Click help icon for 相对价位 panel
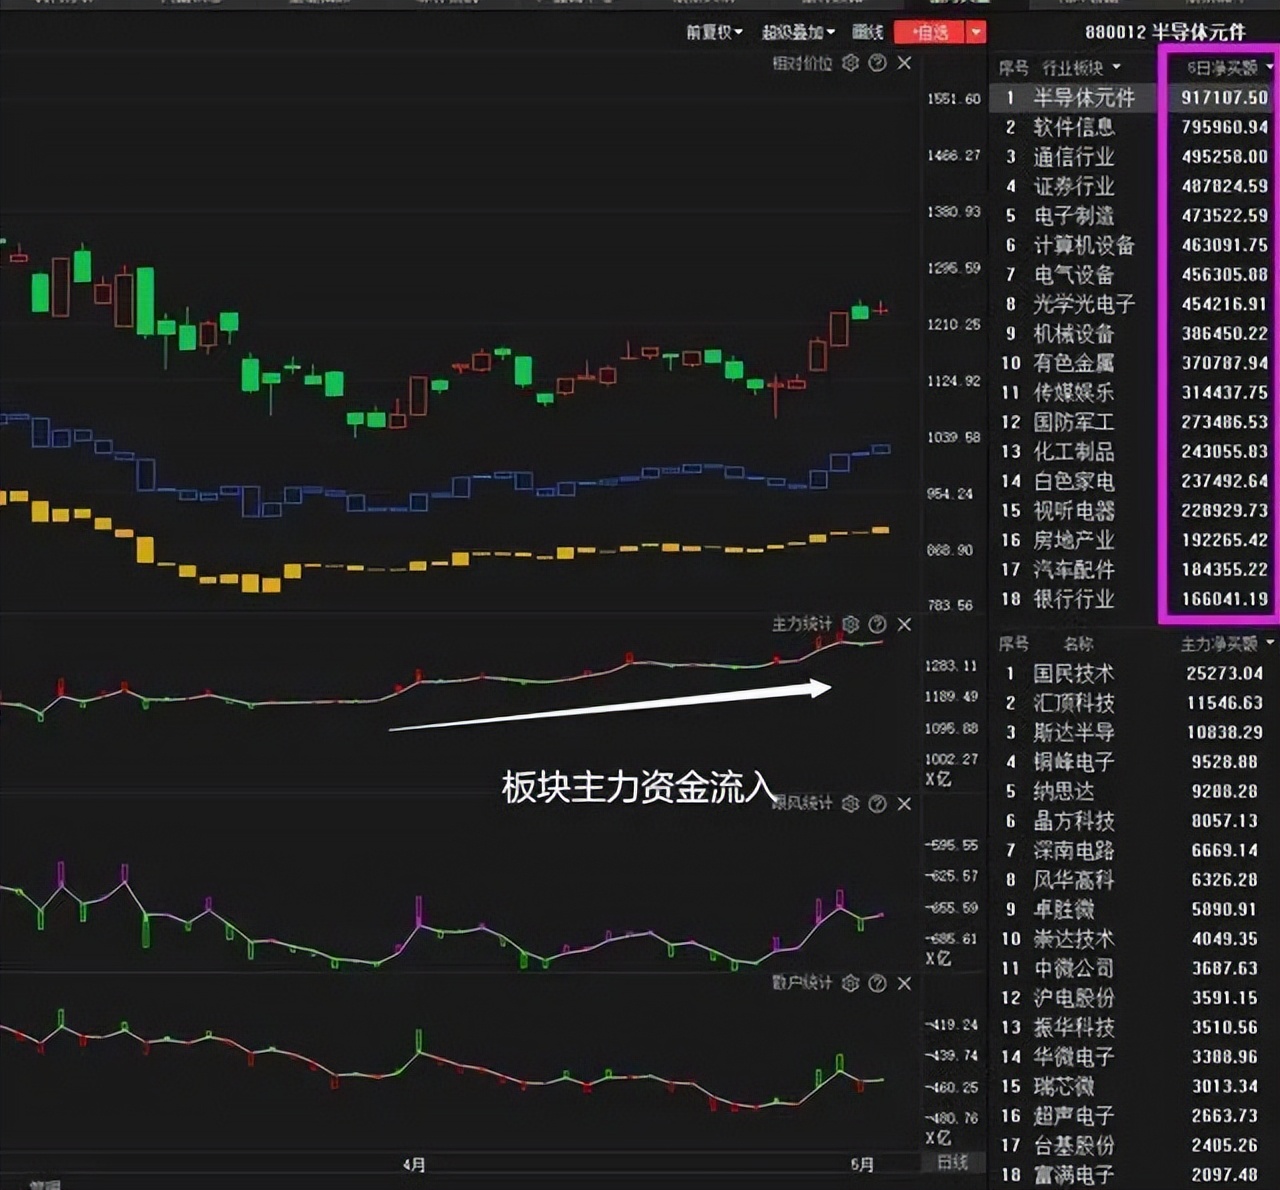This screenshot has width=1280, height=1190. tap(877, 63)
